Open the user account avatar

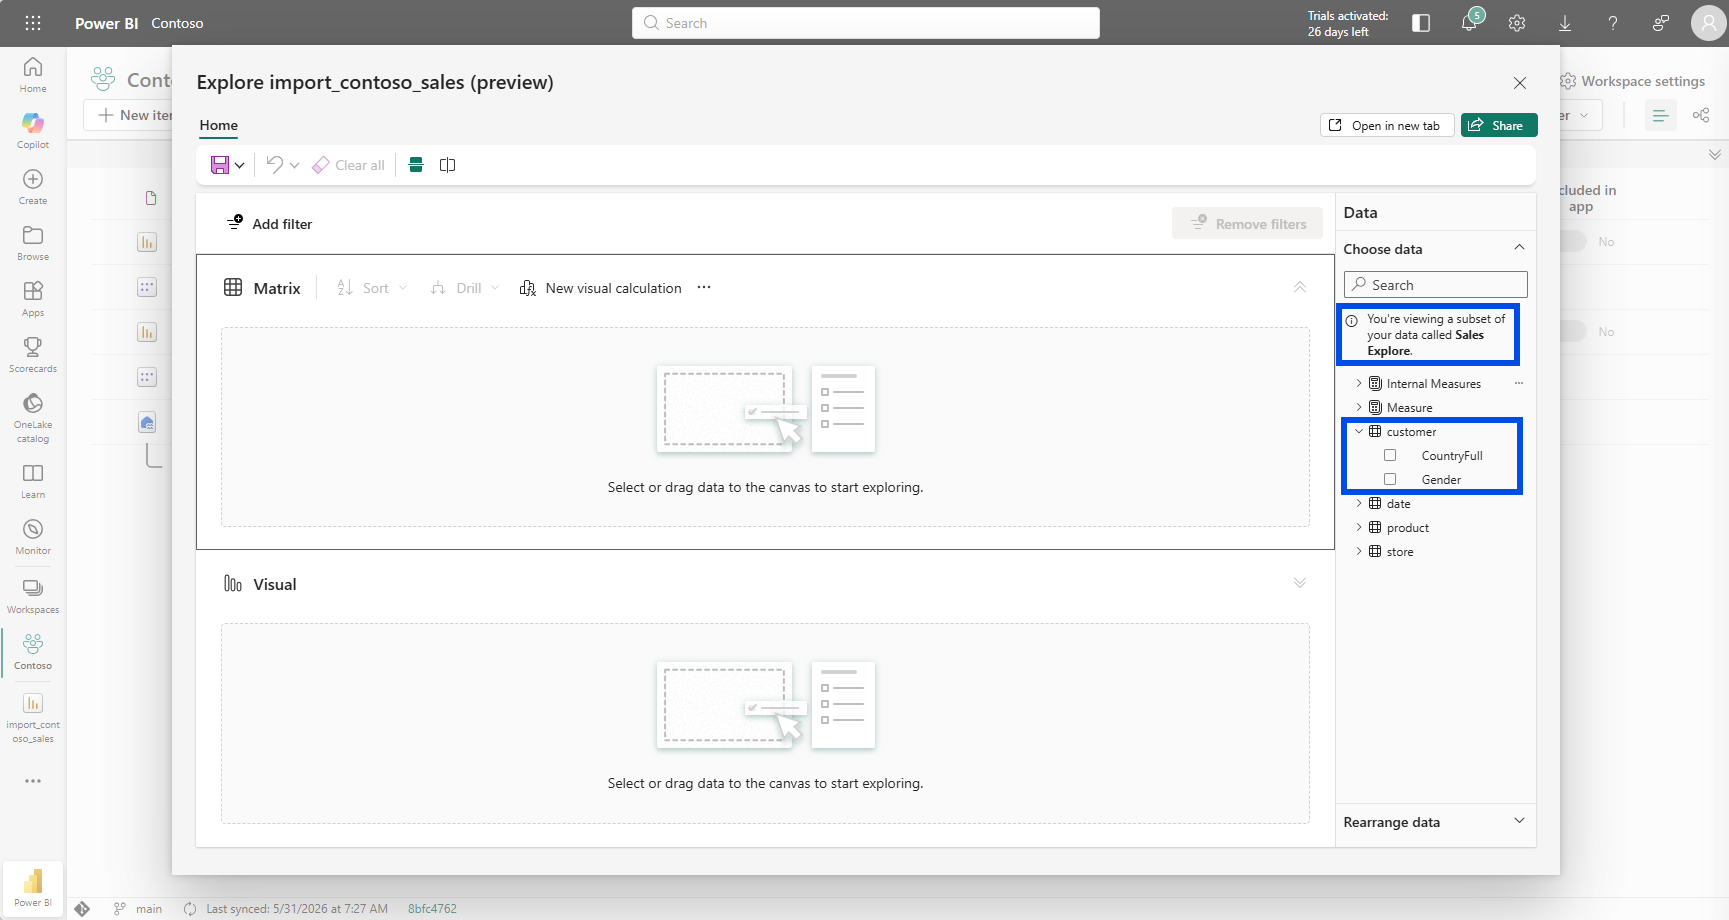[1708, 23]
